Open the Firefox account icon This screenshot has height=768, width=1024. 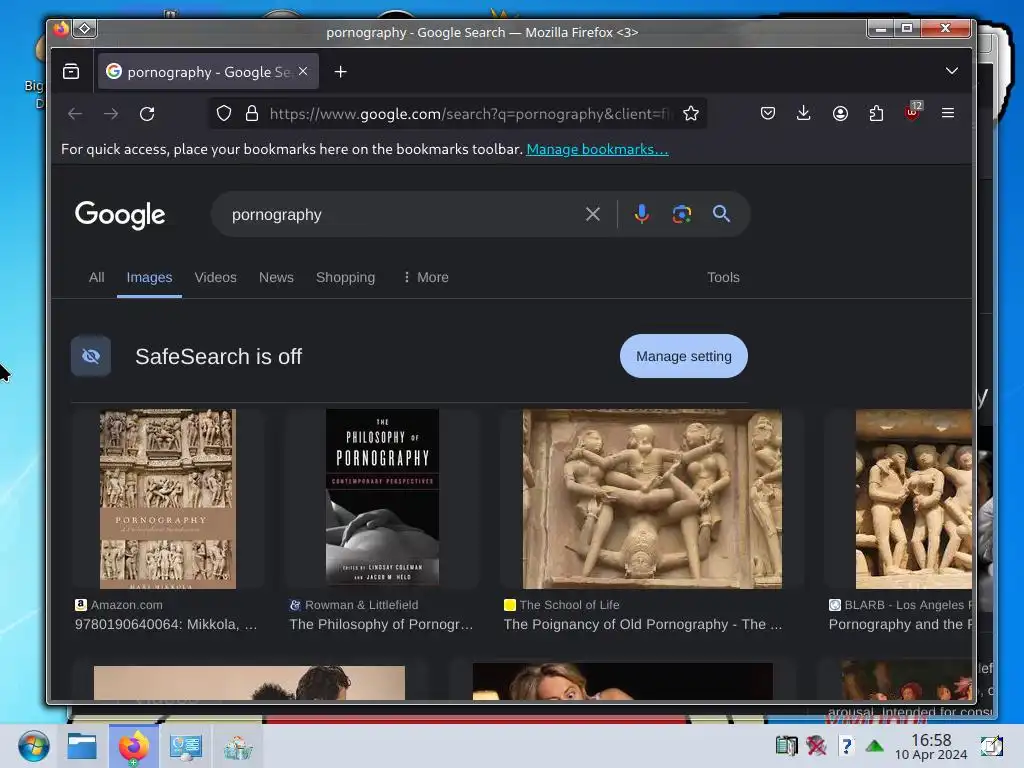coord(840,113)
